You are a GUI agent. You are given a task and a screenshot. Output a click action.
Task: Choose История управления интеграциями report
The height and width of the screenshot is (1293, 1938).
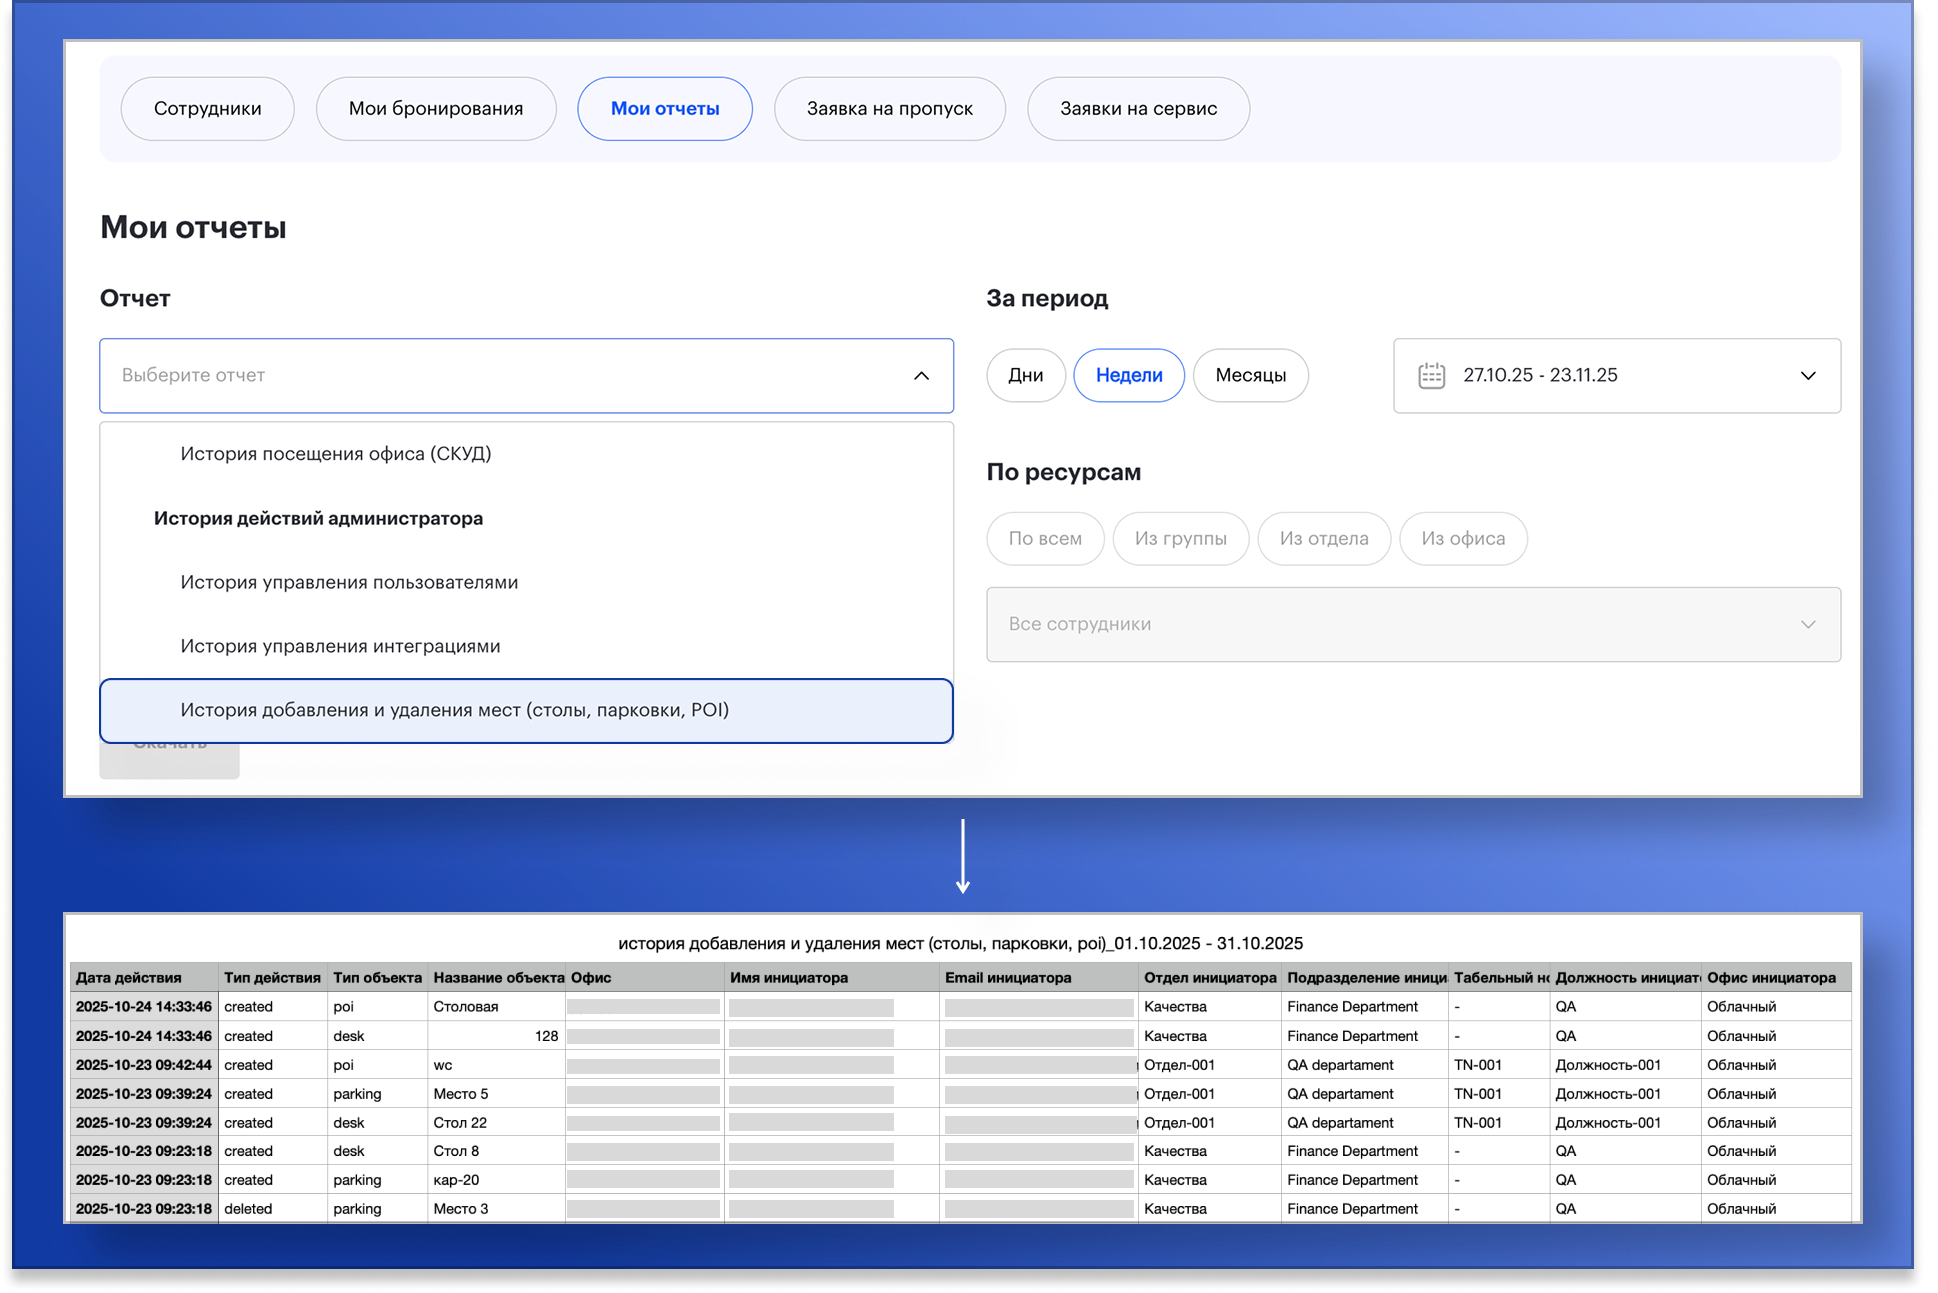coord(340,646)
